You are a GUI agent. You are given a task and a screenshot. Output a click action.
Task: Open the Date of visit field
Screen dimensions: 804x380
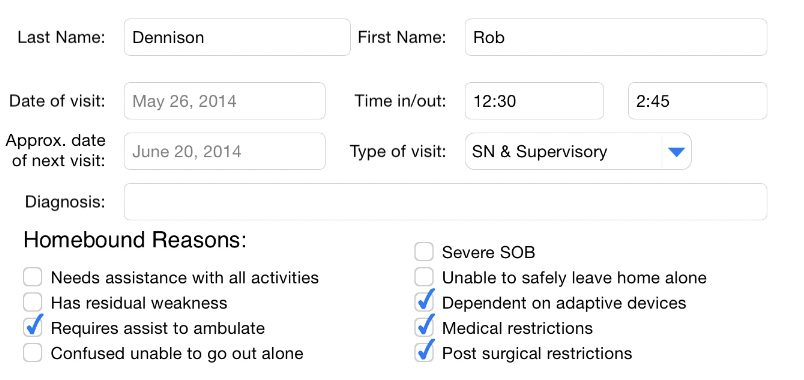point(225,101)
